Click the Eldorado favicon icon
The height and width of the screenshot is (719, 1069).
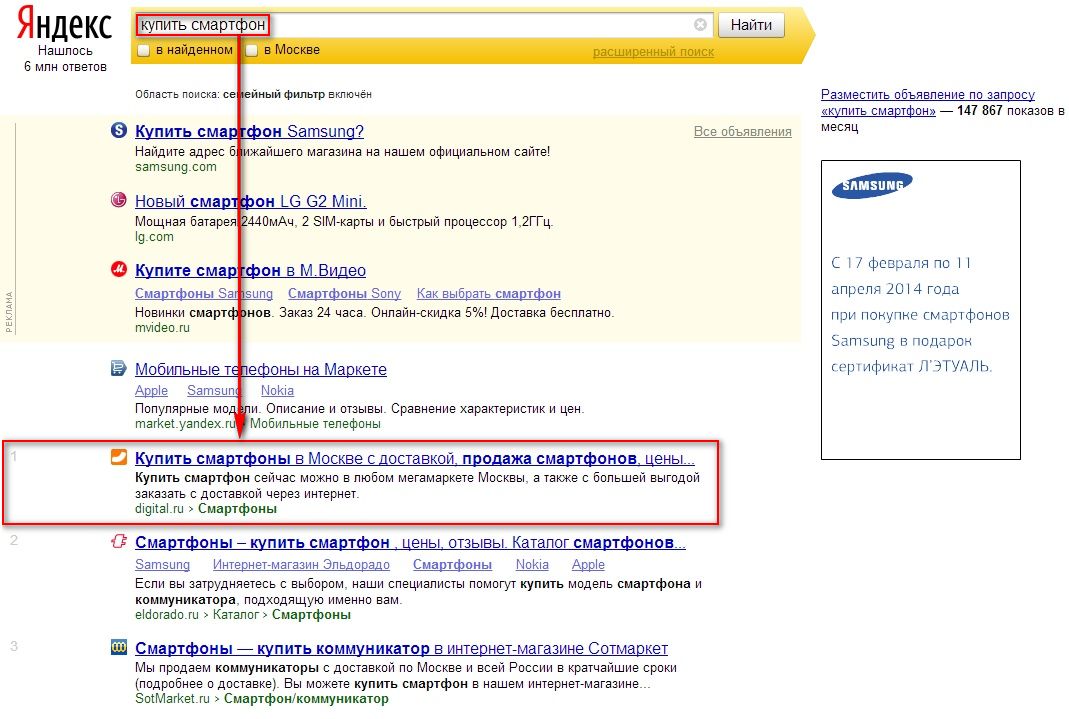click(118, 543)
